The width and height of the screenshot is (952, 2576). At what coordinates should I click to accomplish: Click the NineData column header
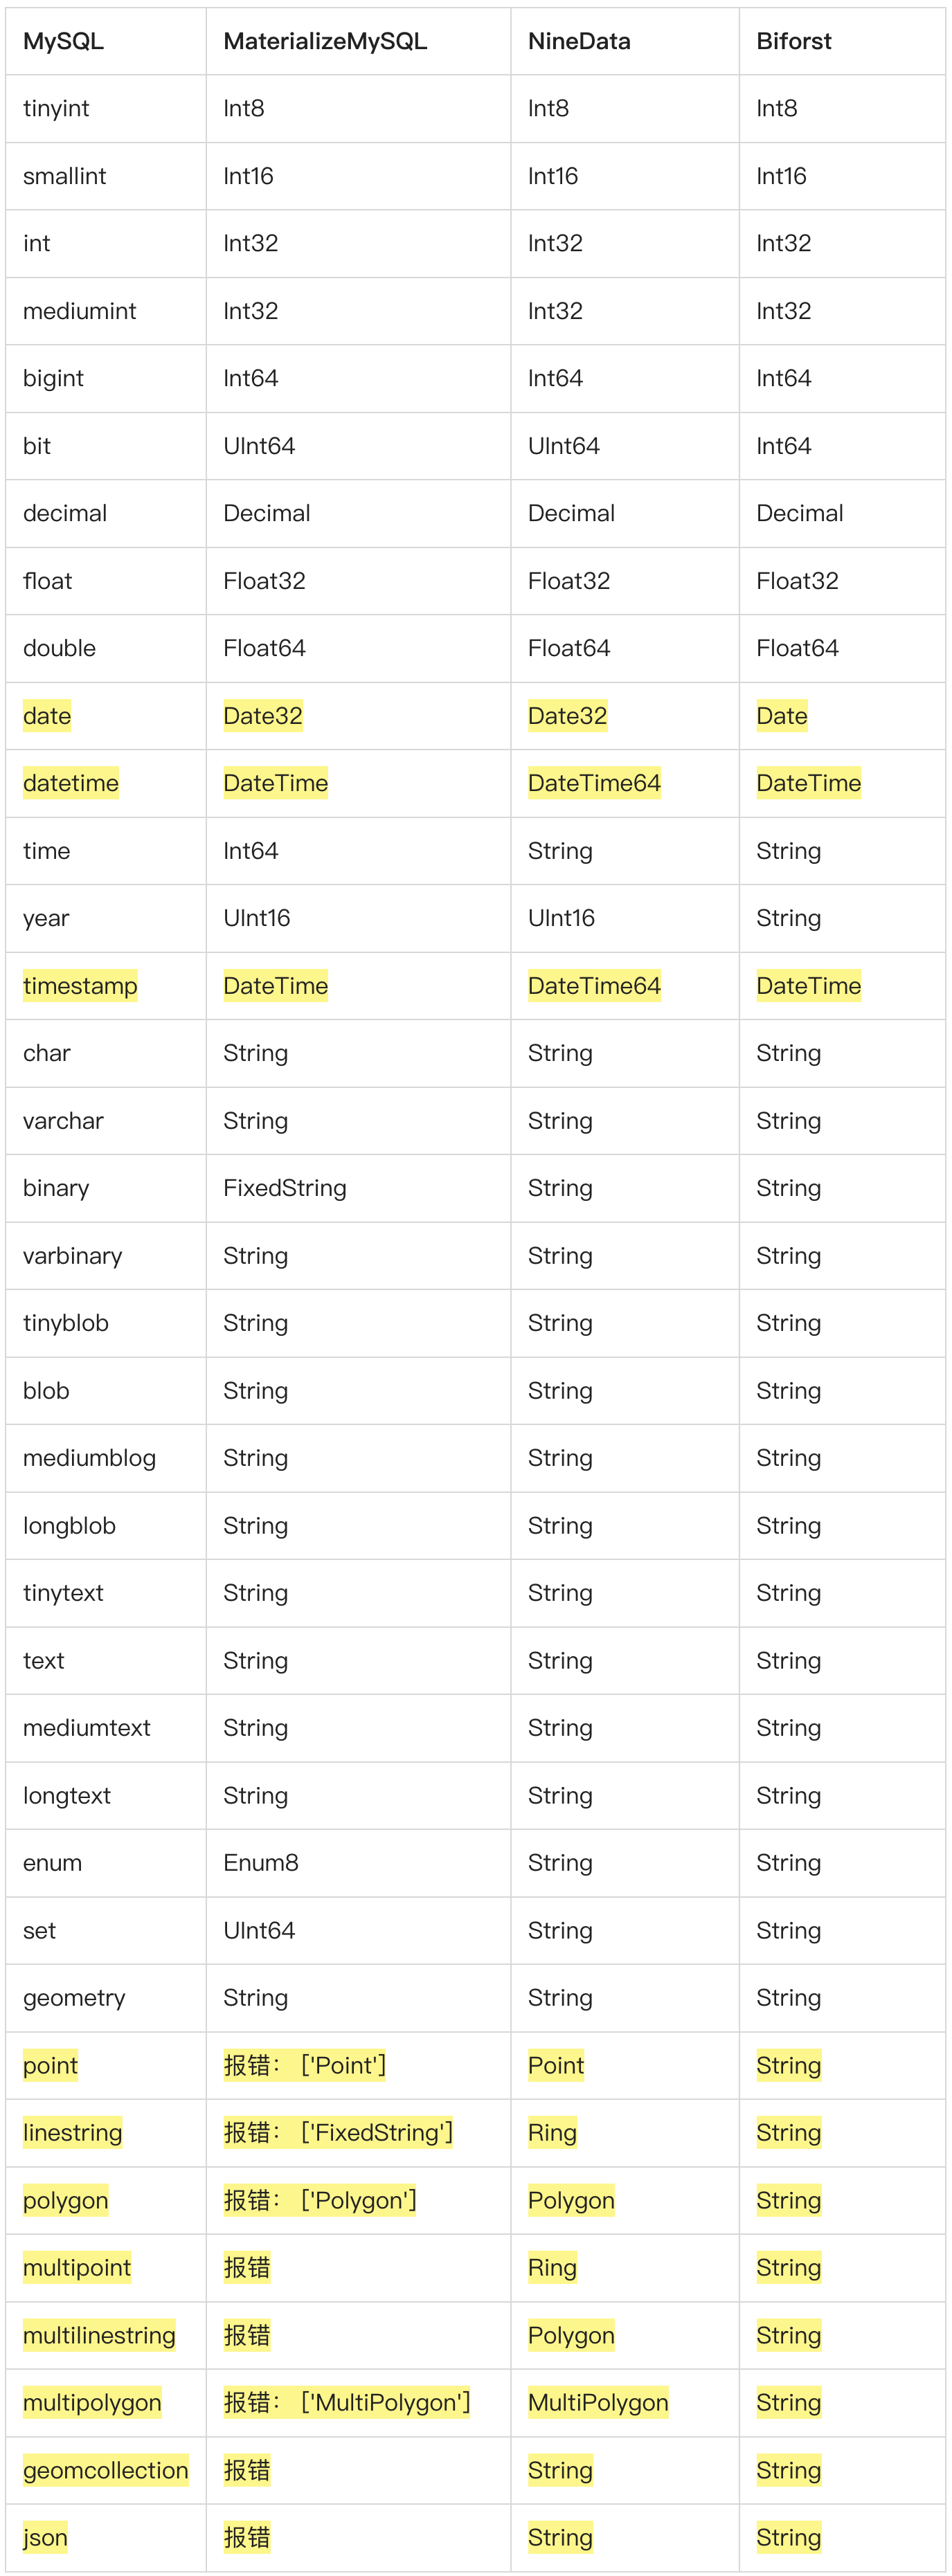tap(579, 41)
